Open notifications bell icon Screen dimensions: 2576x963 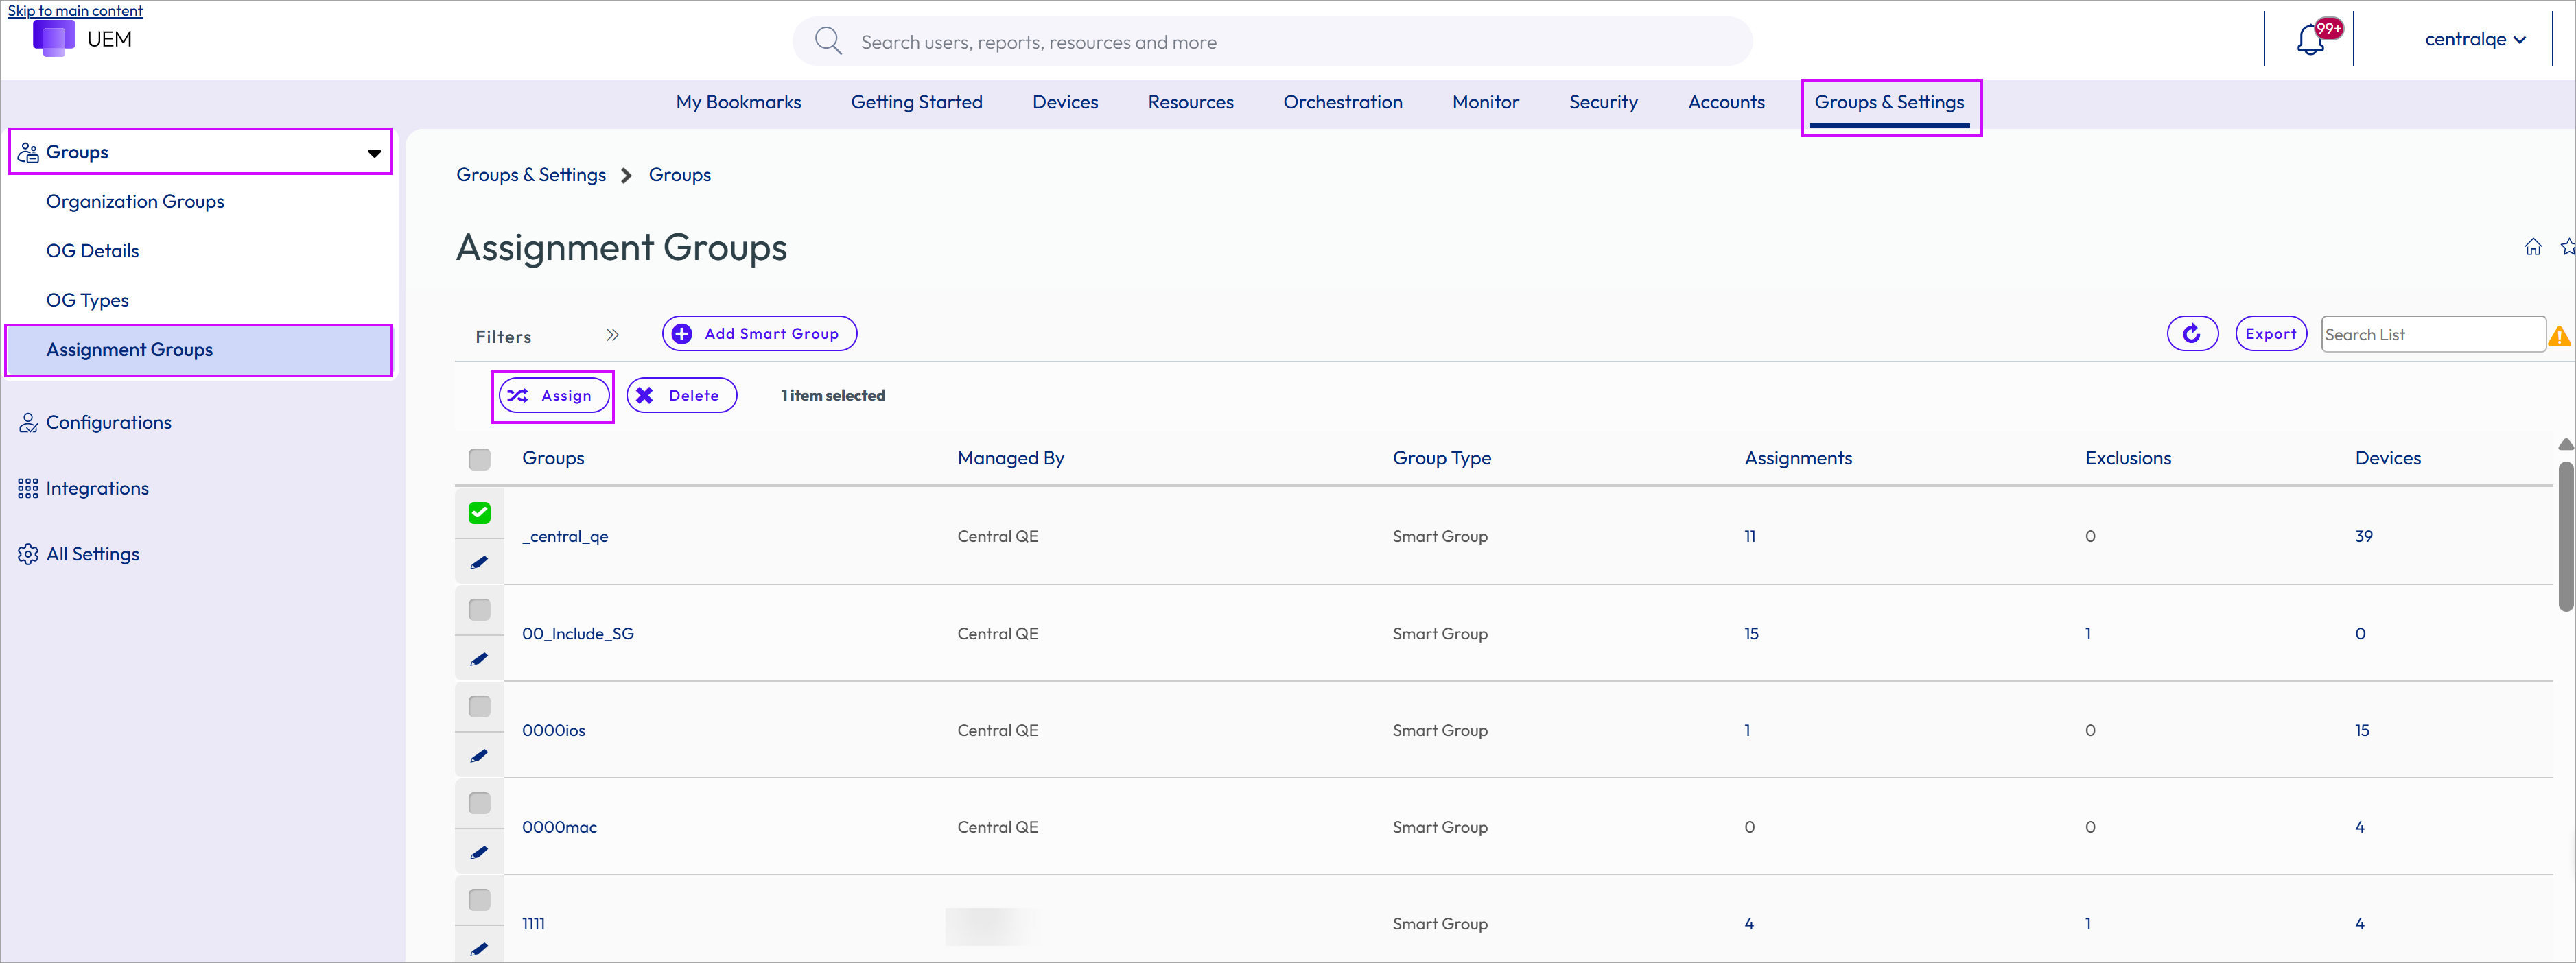click(x=2310, y=40)
